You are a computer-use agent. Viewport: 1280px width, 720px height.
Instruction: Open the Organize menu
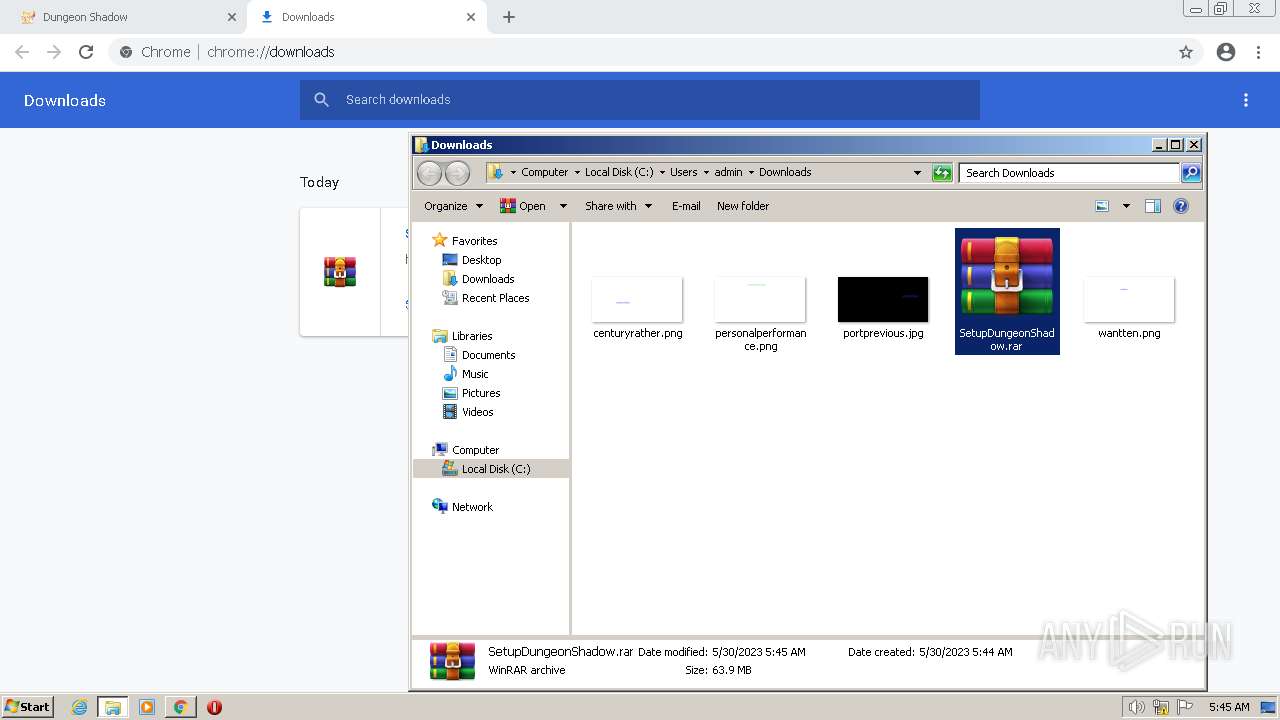click(453, 206)
